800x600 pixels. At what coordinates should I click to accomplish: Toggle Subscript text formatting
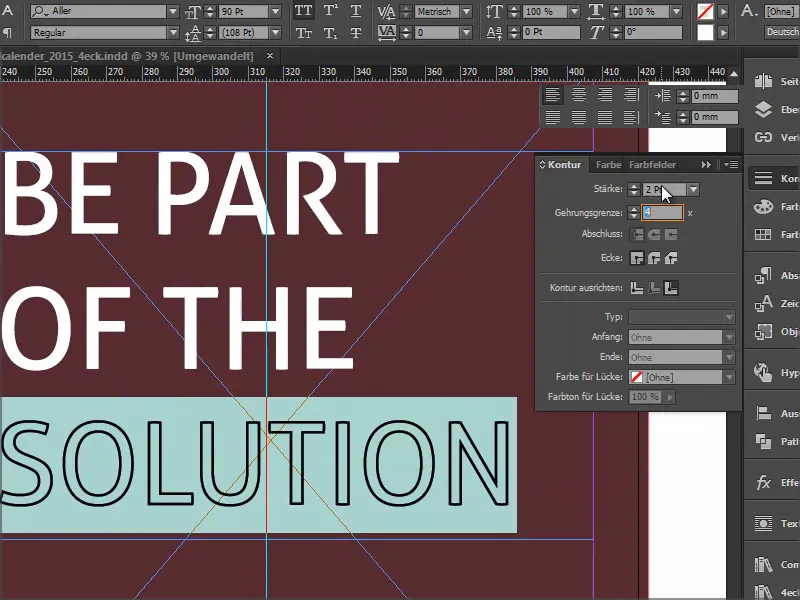point(331,33)
